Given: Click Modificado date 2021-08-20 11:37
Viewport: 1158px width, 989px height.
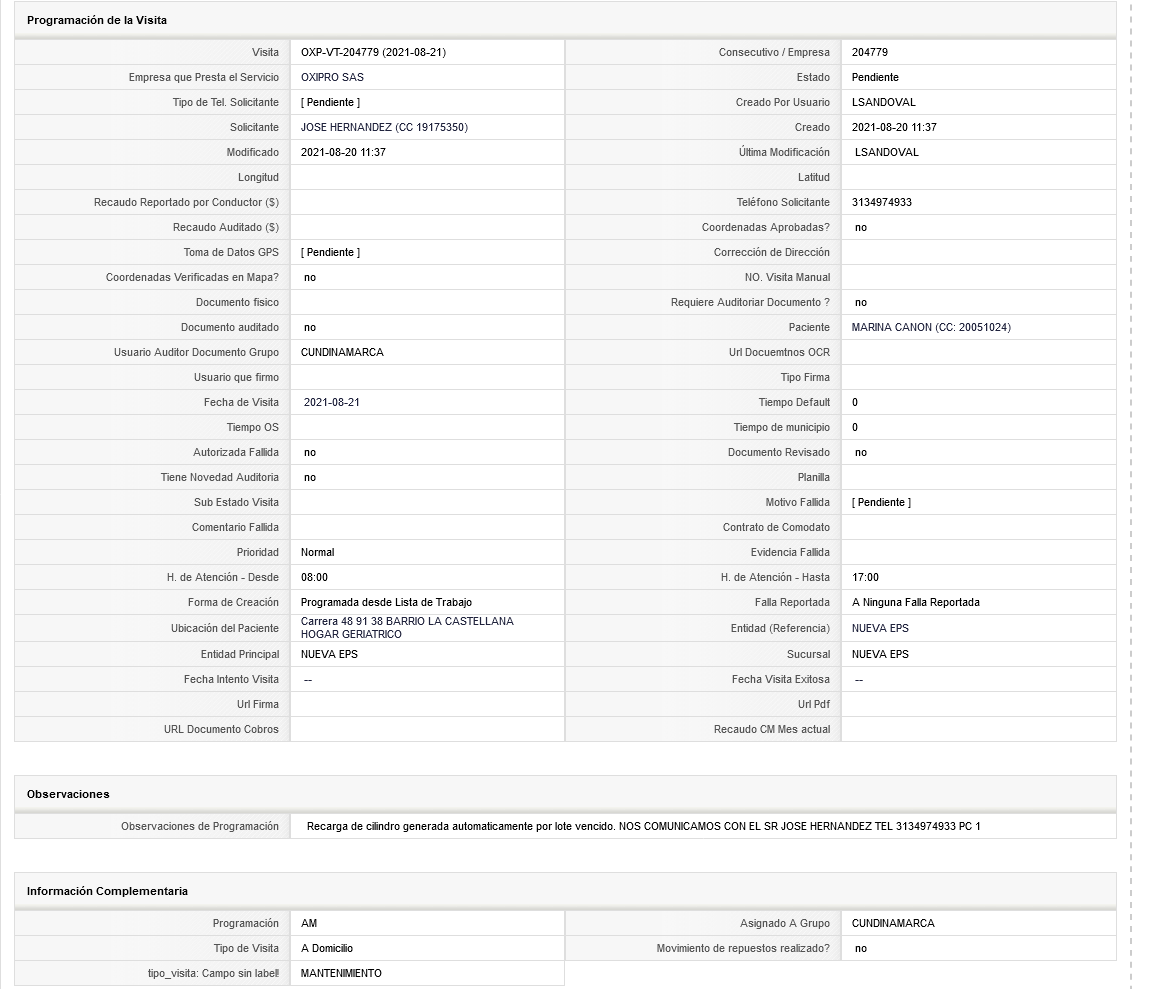Looking at the screenshot, I should 343,152.
